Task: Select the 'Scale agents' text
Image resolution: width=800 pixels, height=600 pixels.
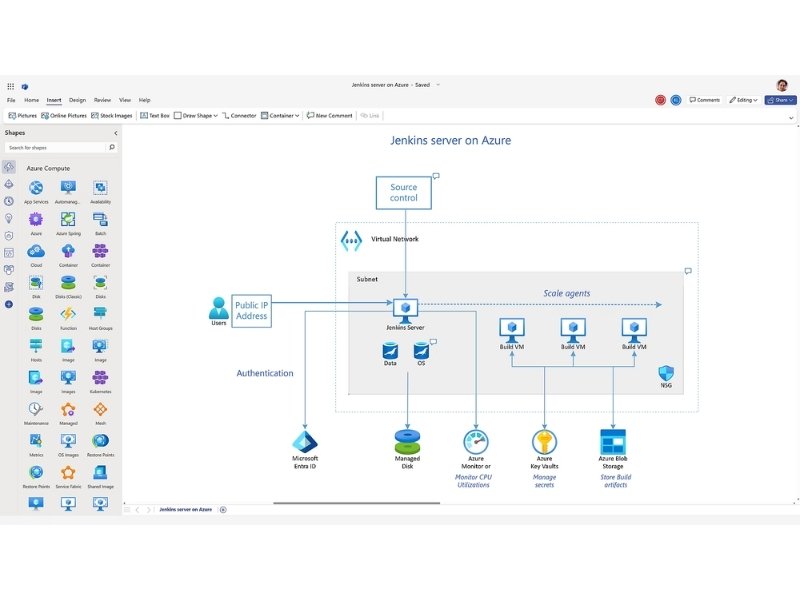Action: (566, 293)
